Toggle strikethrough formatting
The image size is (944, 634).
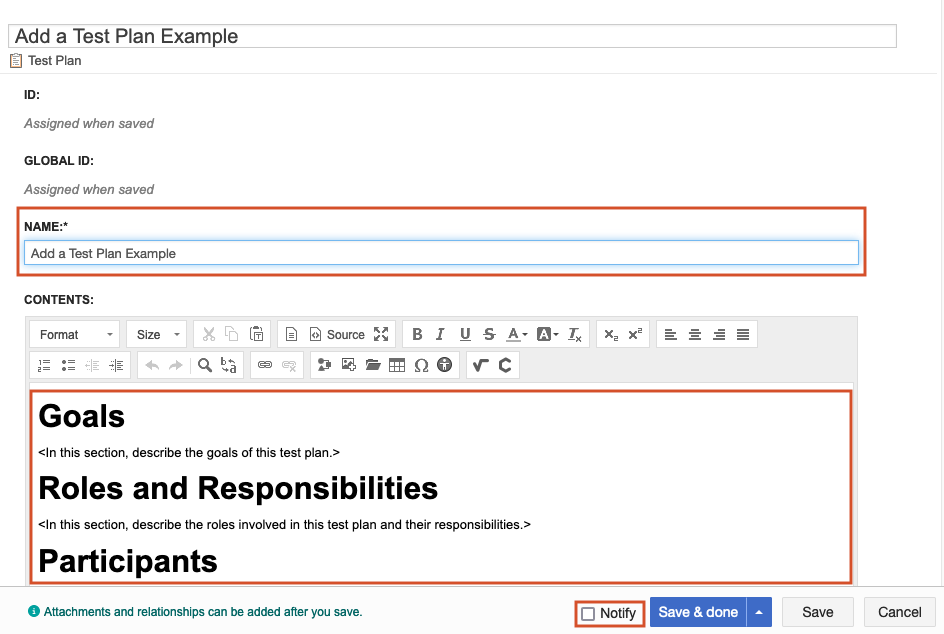[x=489, y=334]
